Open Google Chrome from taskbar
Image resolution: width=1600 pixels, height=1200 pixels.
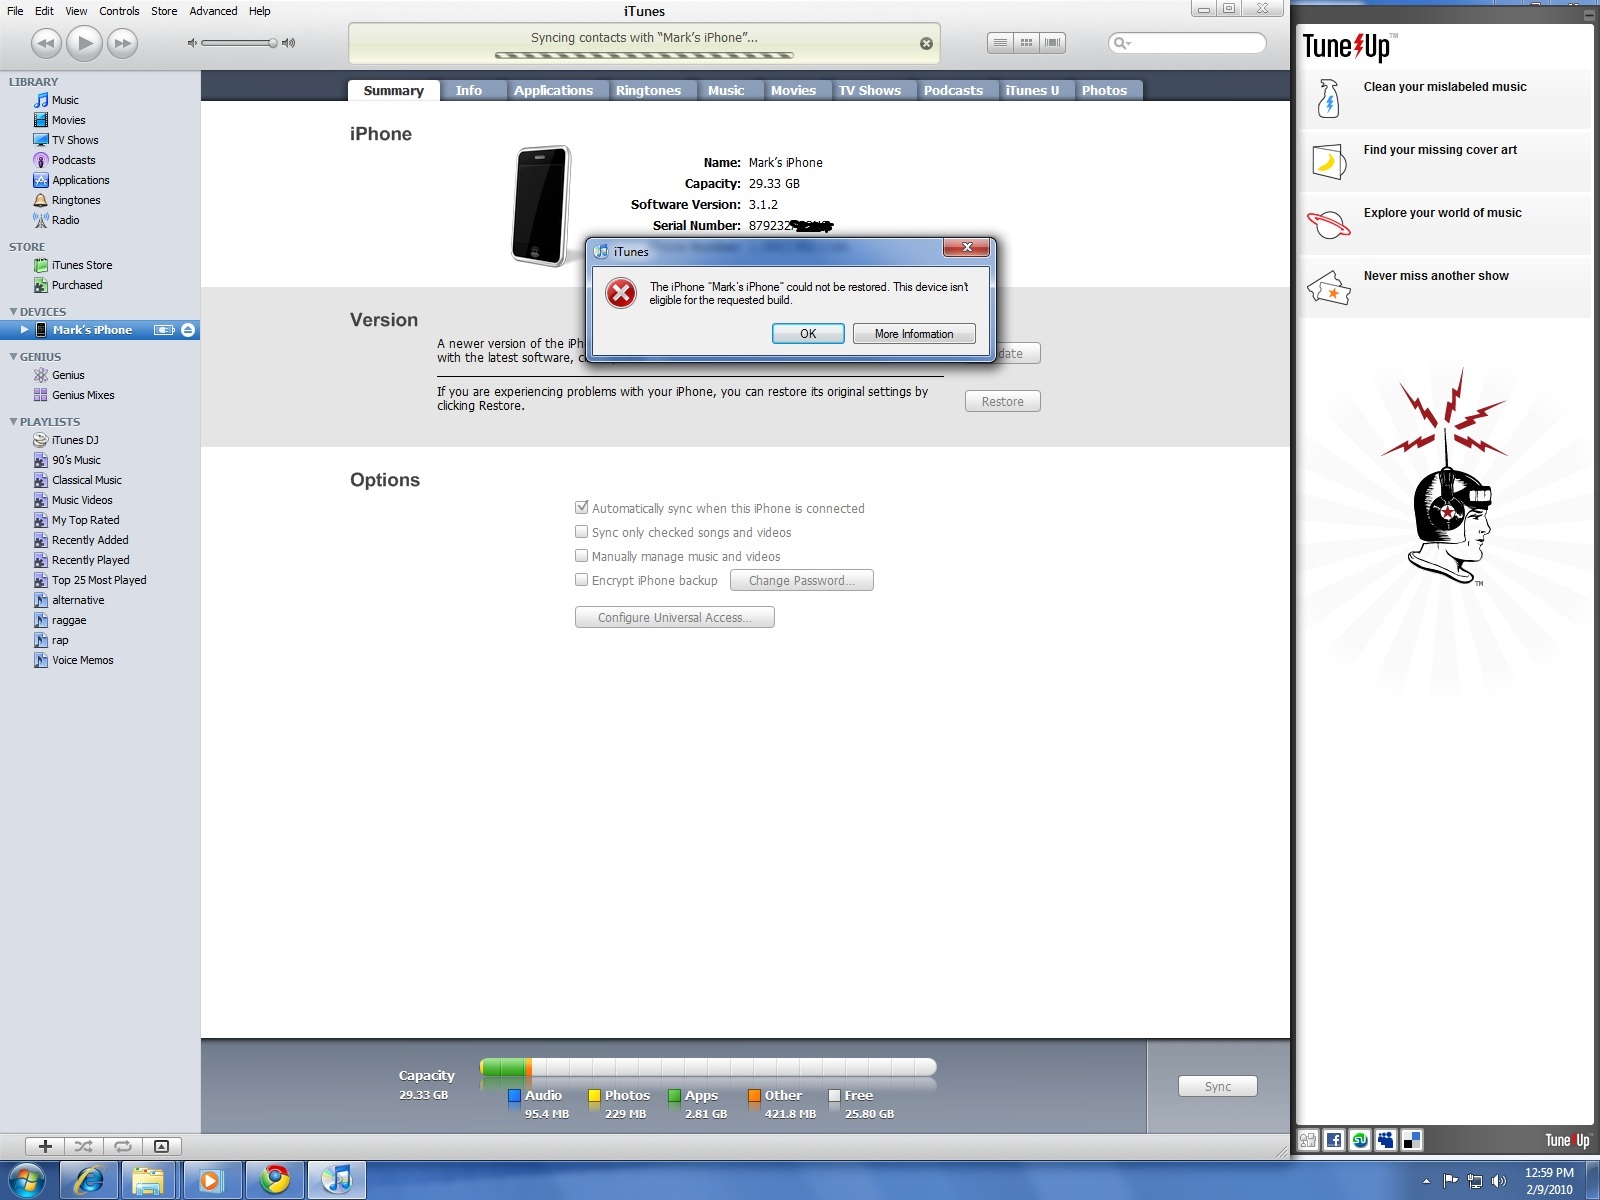(274, 1180)
